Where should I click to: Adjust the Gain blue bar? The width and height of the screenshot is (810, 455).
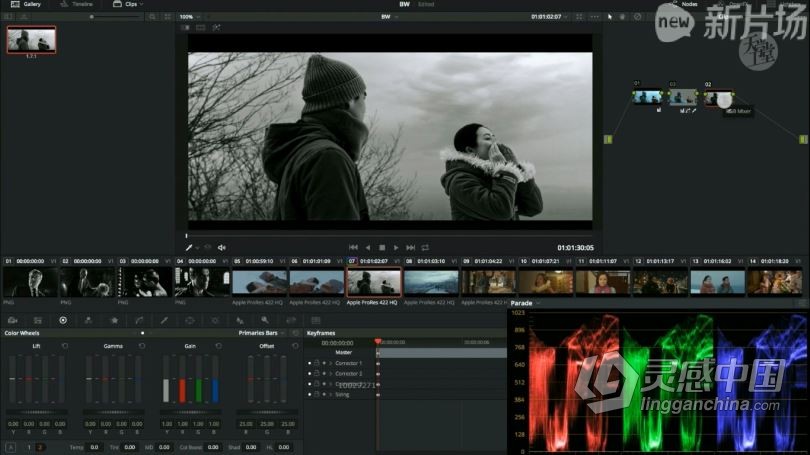(x=215, y=379)
